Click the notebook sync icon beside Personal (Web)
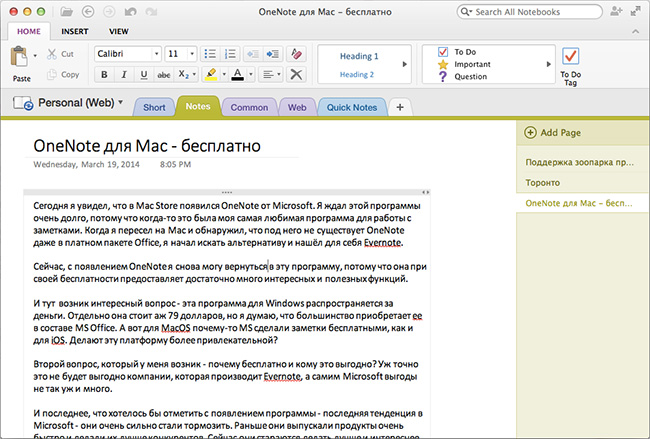The width and height of the screenshot is (650, 439). coord(22,103)
